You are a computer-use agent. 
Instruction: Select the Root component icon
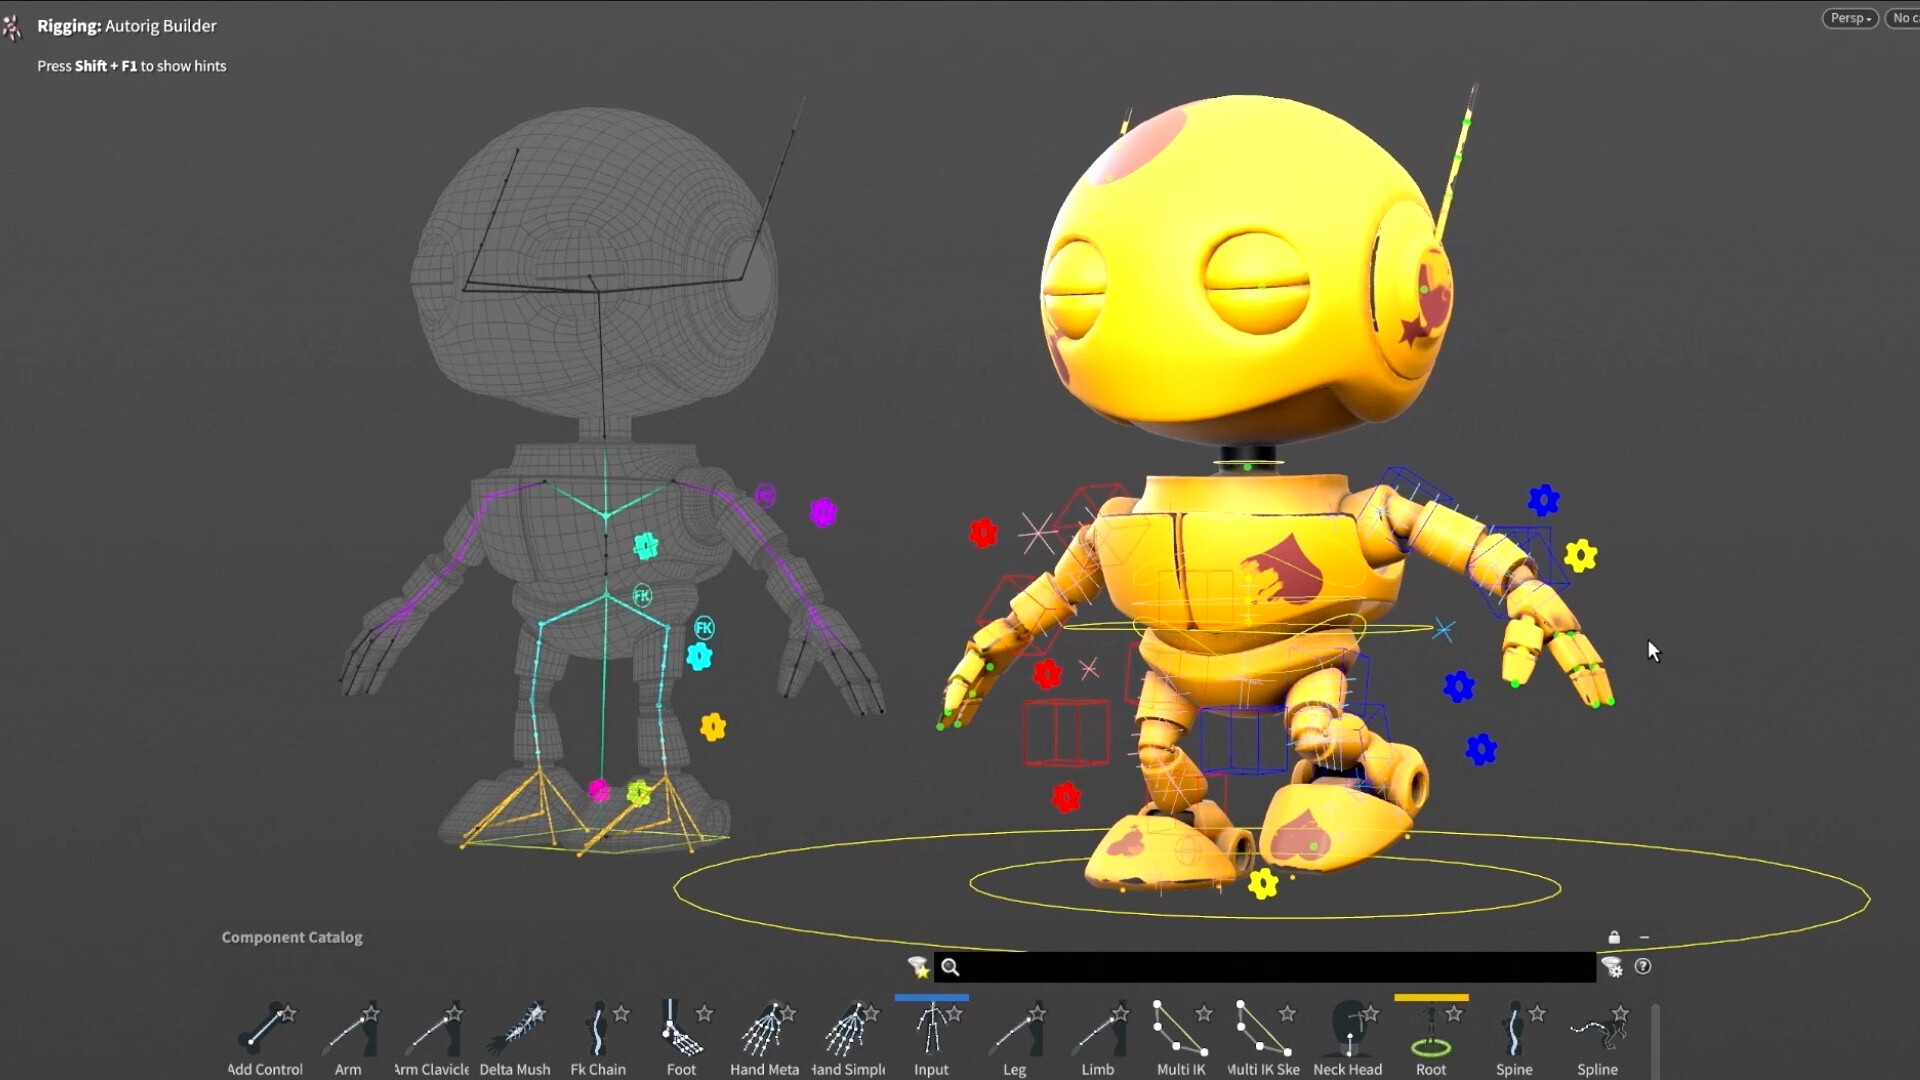(1431, 1035)
